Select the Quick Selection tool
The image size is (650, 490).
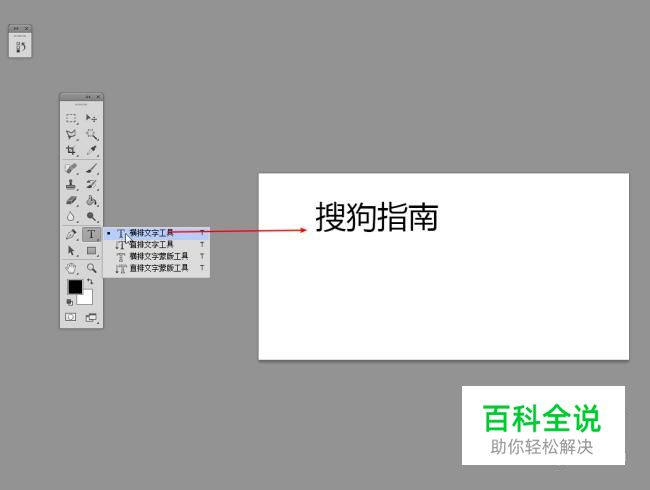tap(91, 134)
